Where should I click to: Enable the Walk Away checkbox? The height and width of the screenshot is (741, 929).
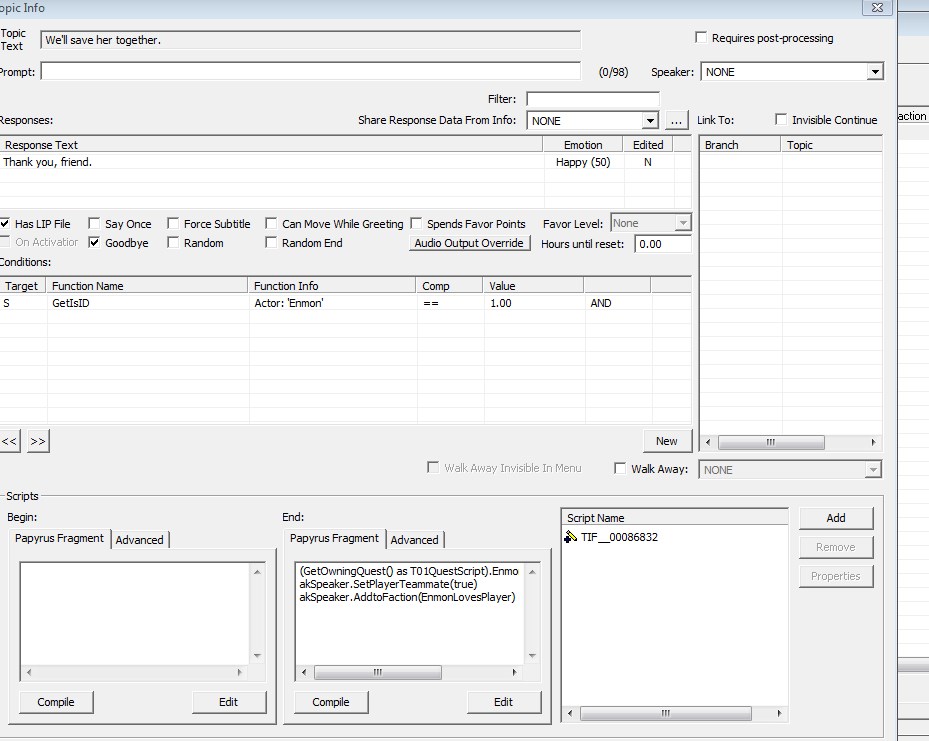coord(620,469)
